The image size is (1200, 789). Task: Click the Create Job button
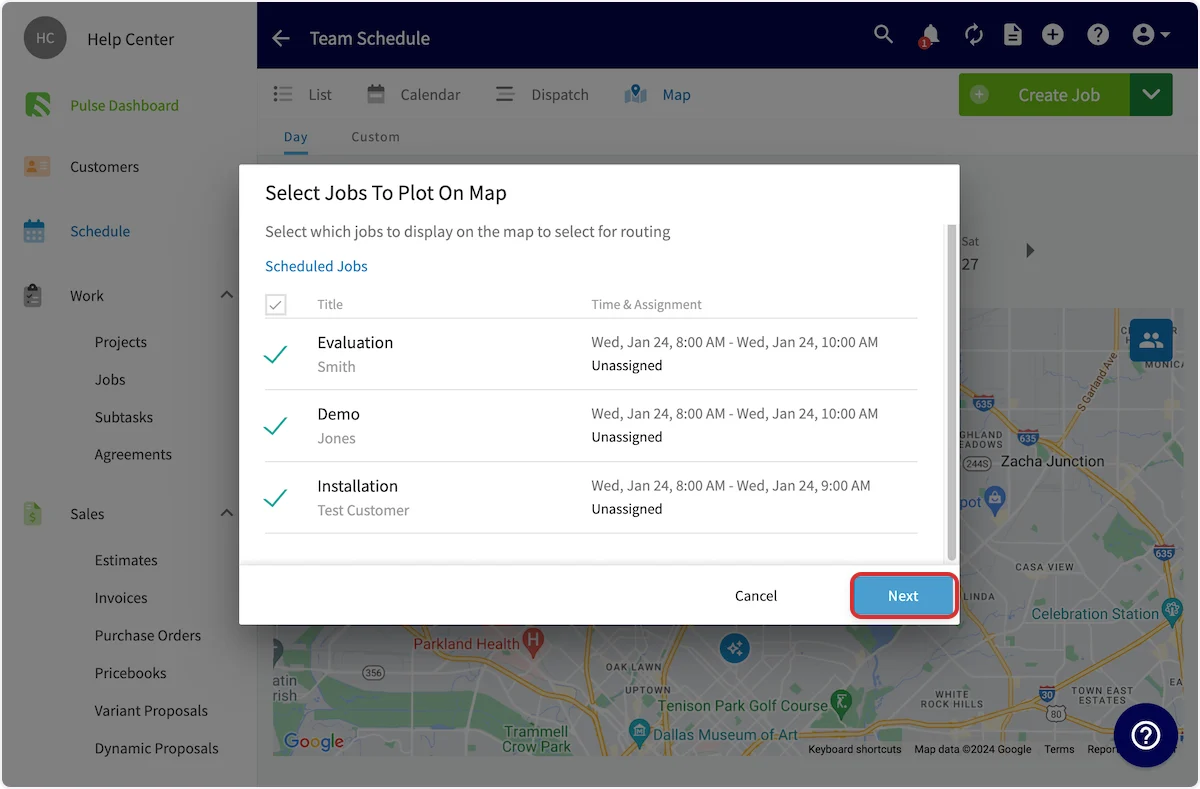pyautogui.click(x=1045, y=95)
